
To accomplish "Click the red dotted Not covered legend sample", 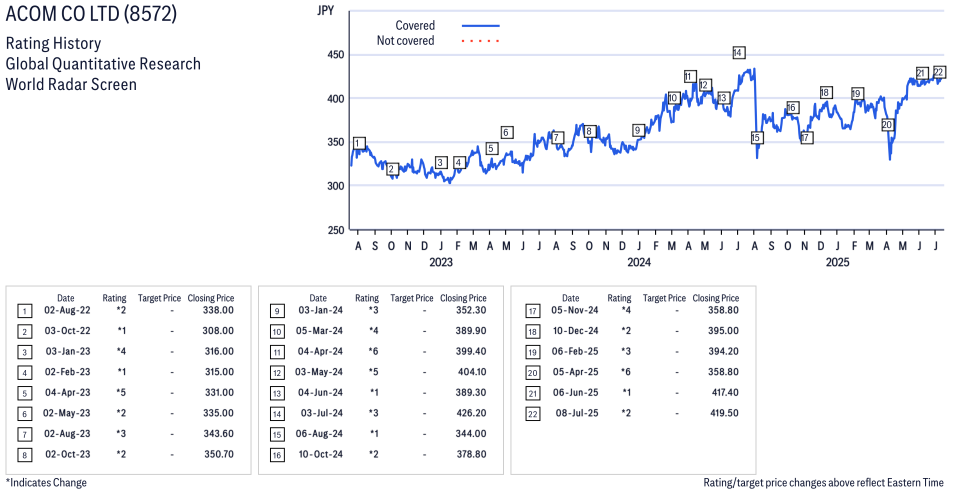I will (x=481, y=41).
